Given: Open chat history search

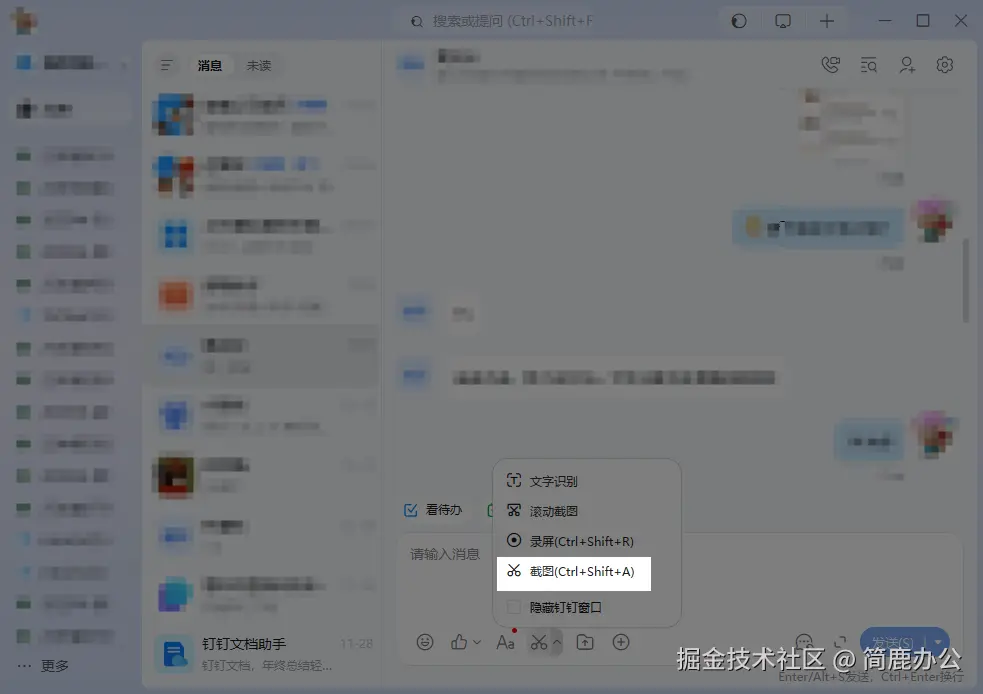Looking at the screenshot, I should point(868,64).
